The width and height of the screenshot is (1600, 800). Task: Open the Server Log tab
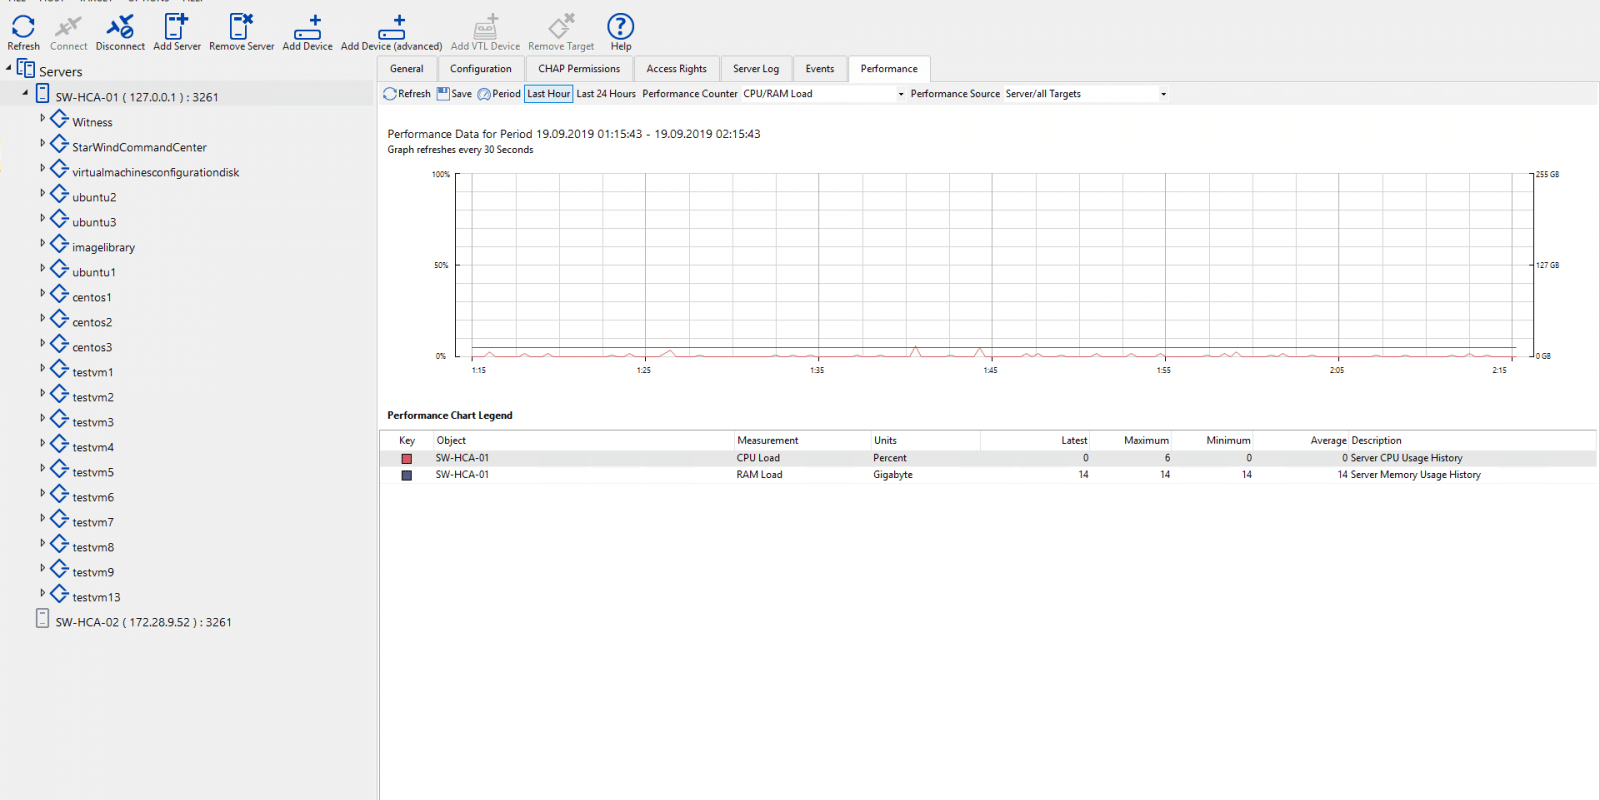756,69
